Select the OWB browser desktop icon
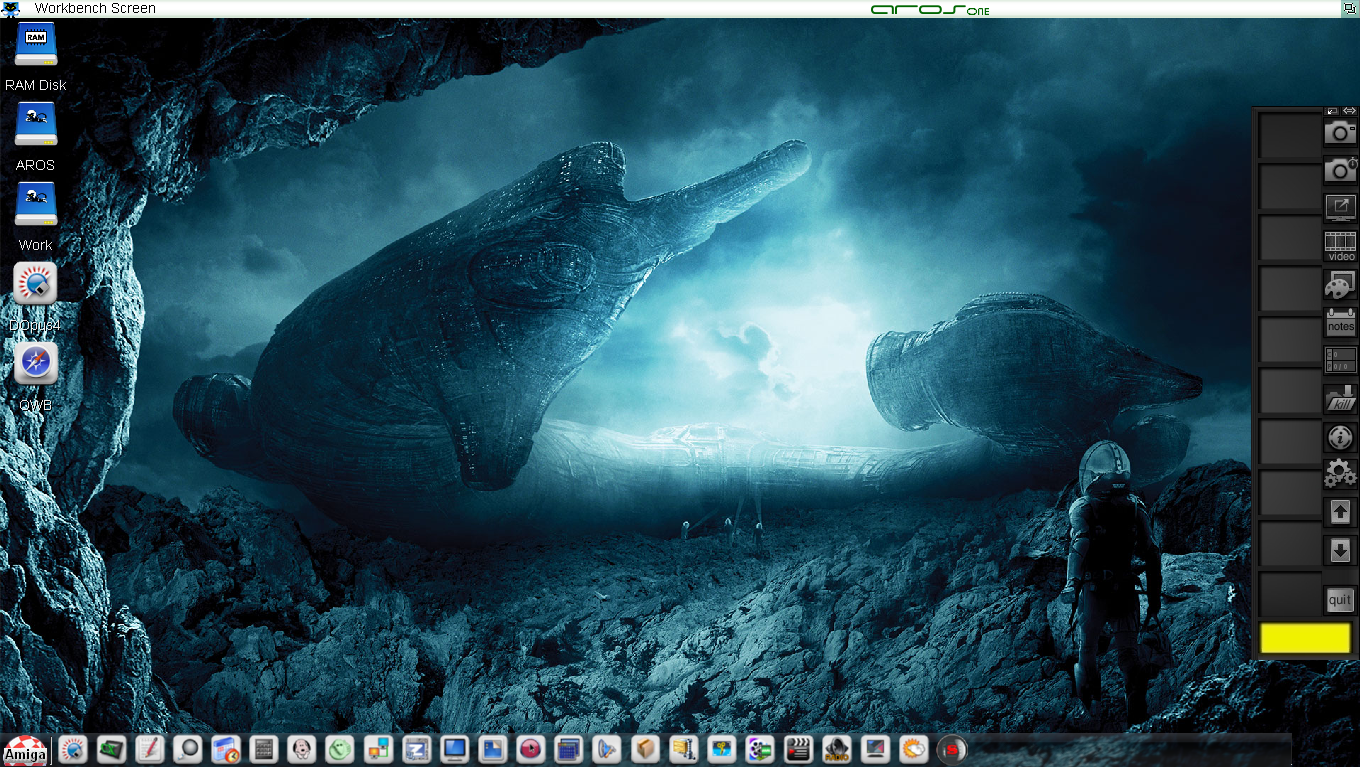This screenshot has height=767, width=1360. tap(36, 365)
